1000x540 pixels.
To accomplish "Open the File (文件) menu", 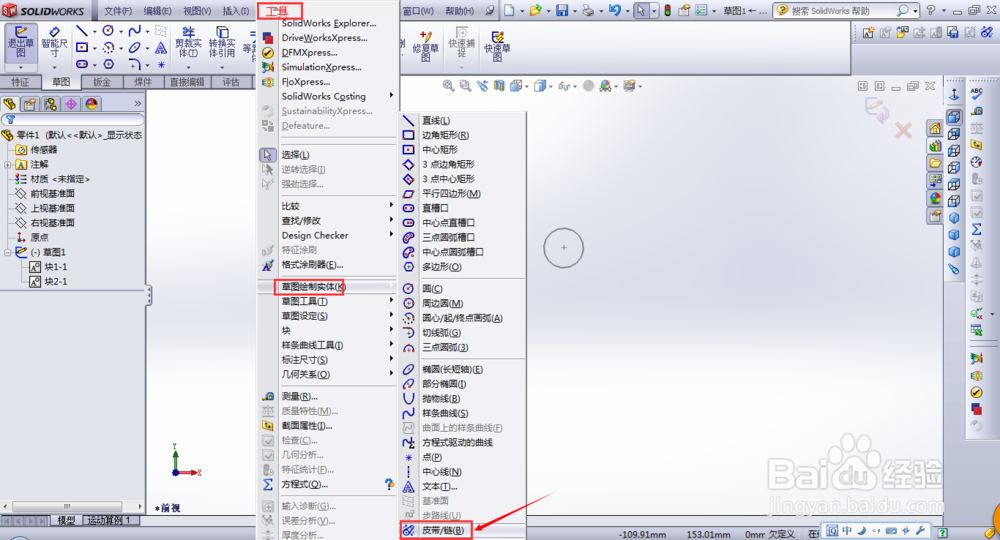I will tap(118, 11).
